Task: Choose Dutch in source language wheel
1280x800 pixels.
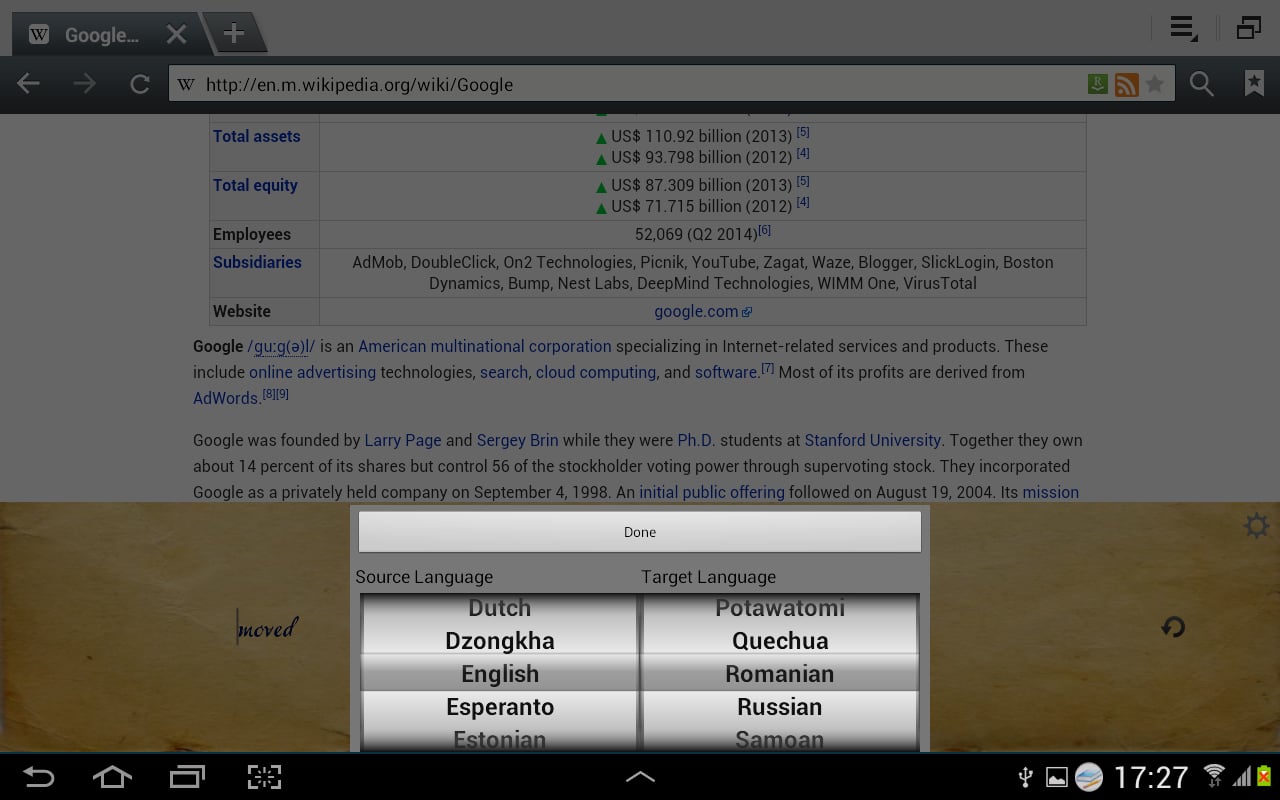Action: (499, 608)
